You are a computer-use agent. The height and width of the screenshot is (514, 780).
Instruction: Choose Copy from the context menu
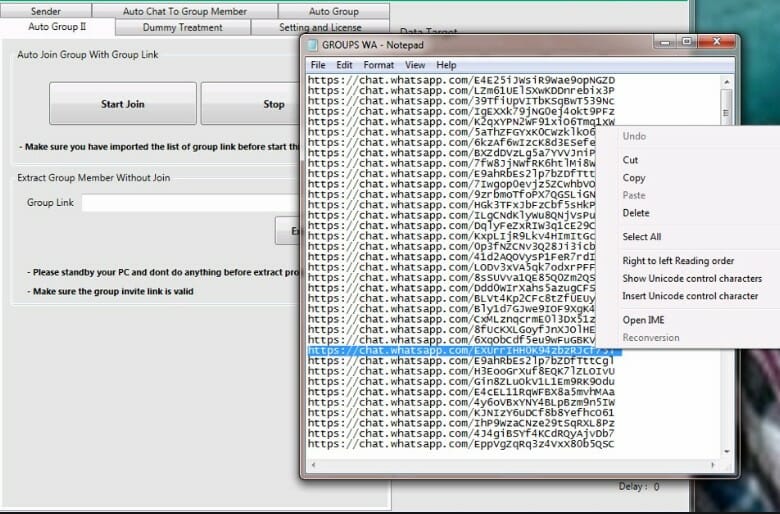coord(634,178)
